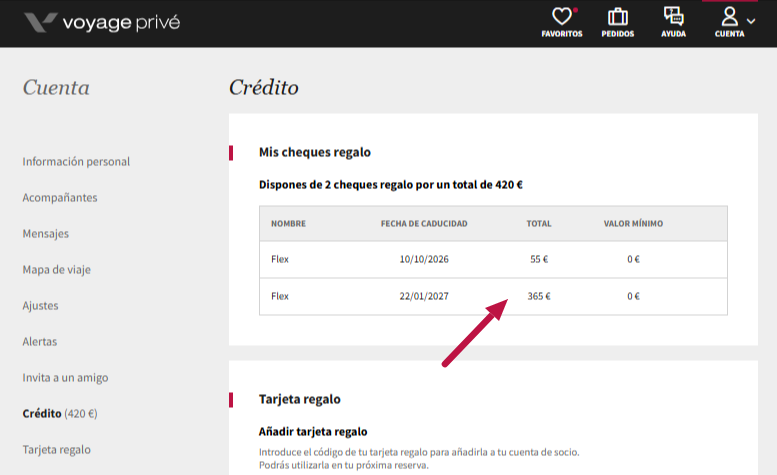
Task: Click Añadir tarjeta regalo heading
Action: (313, 432)
